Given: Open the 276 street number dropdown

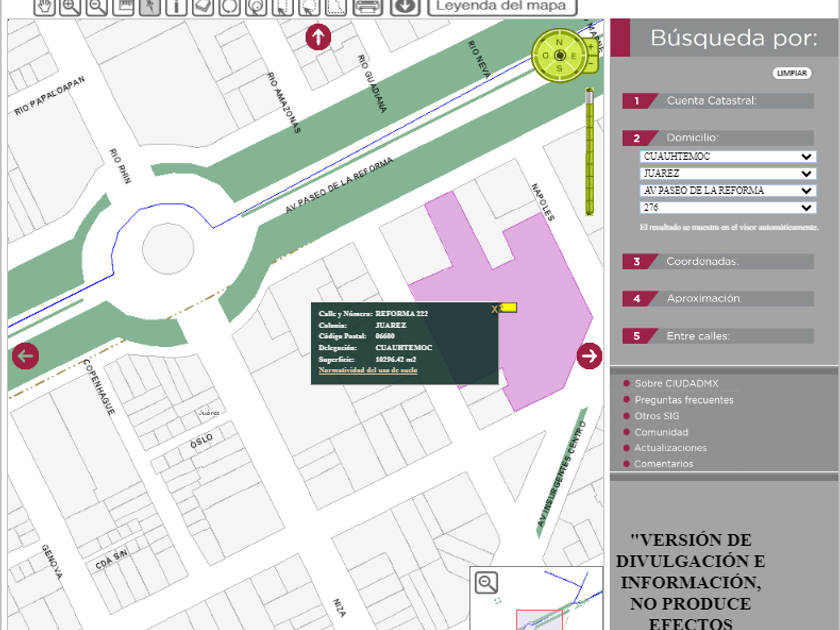Looking at the screenshot, I should coord(728,207).
